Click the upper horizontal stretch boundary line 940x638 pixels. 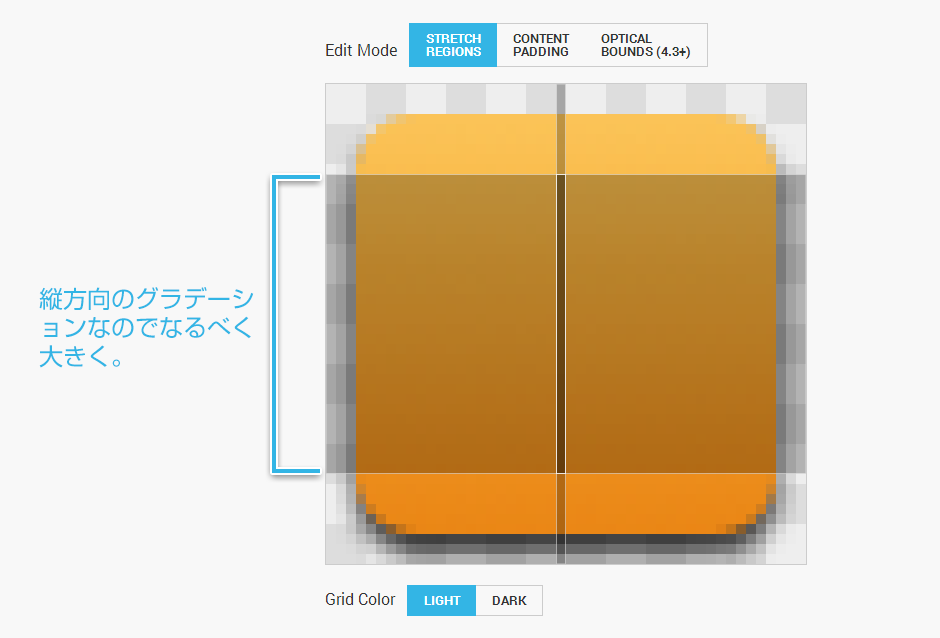(x=566, y=175)
